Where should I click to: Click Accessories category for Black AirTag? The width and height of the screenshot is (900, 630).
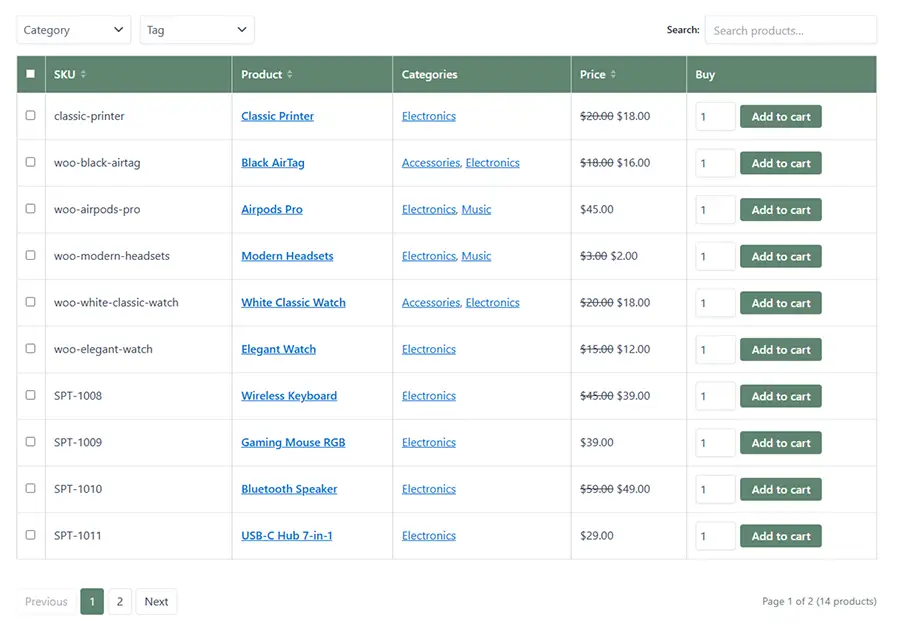pos(431,163)
